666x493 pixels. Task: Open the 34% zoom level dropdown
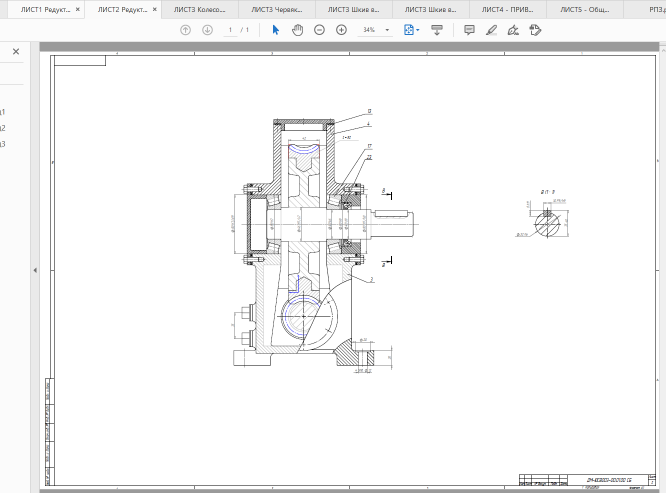(387, 30)
